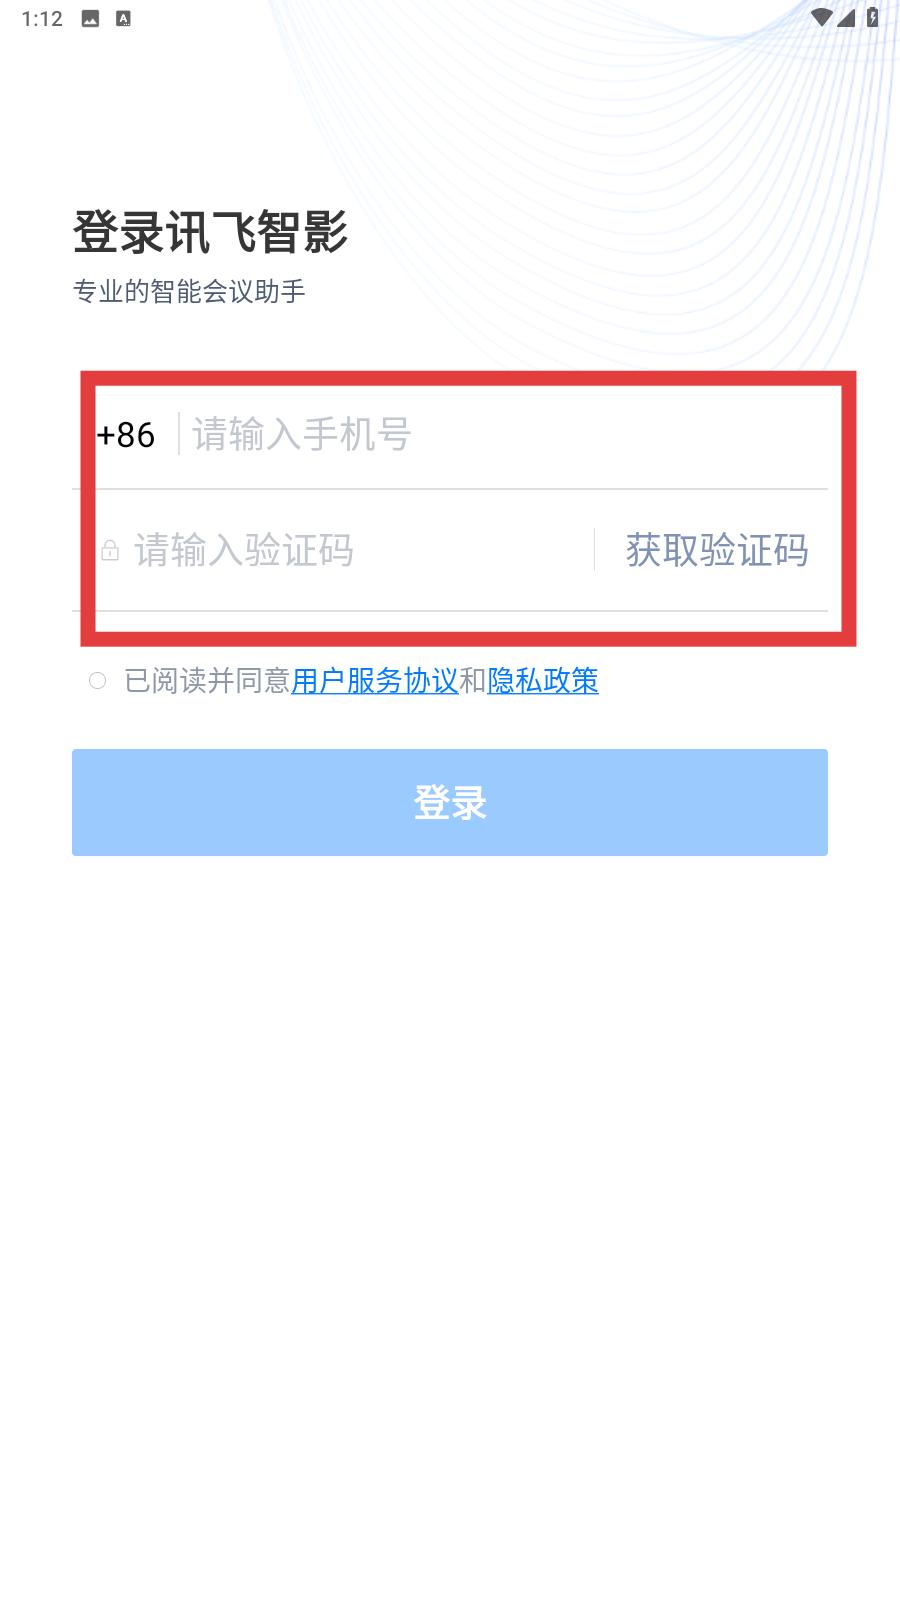Tap the keyboard A icon in status bar
The height and width of the screenshot is (1600, 900).
(123, 18)
